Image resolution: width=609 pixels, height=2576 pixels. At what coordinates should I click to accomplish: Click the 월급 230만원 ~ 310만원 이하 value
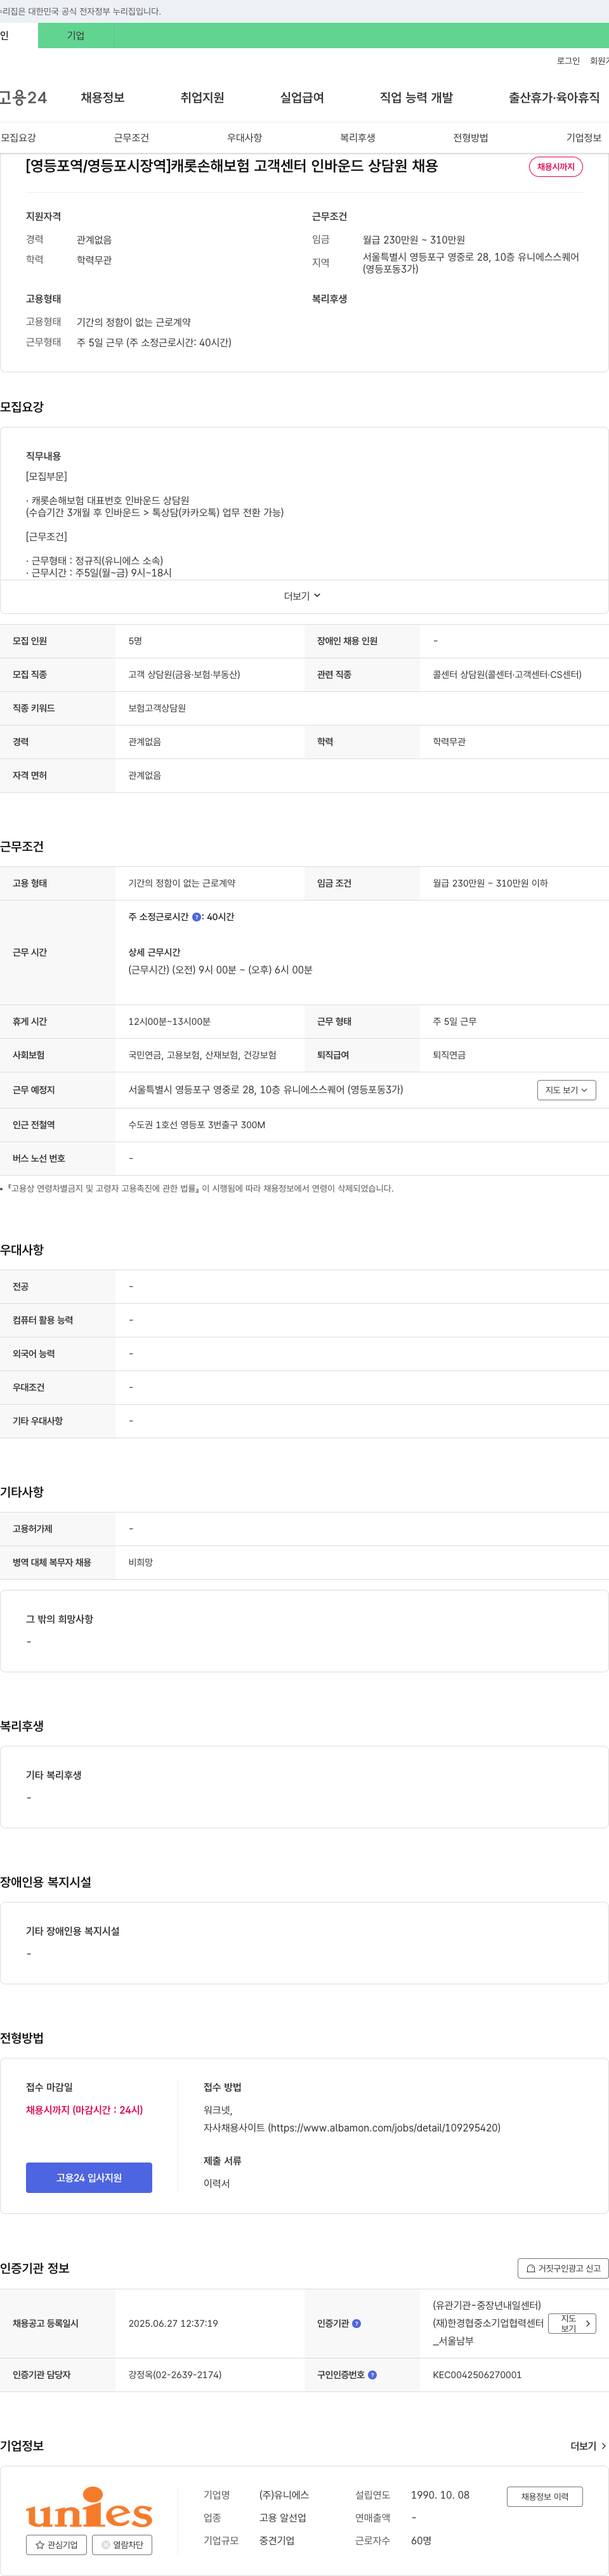point(490,883)
